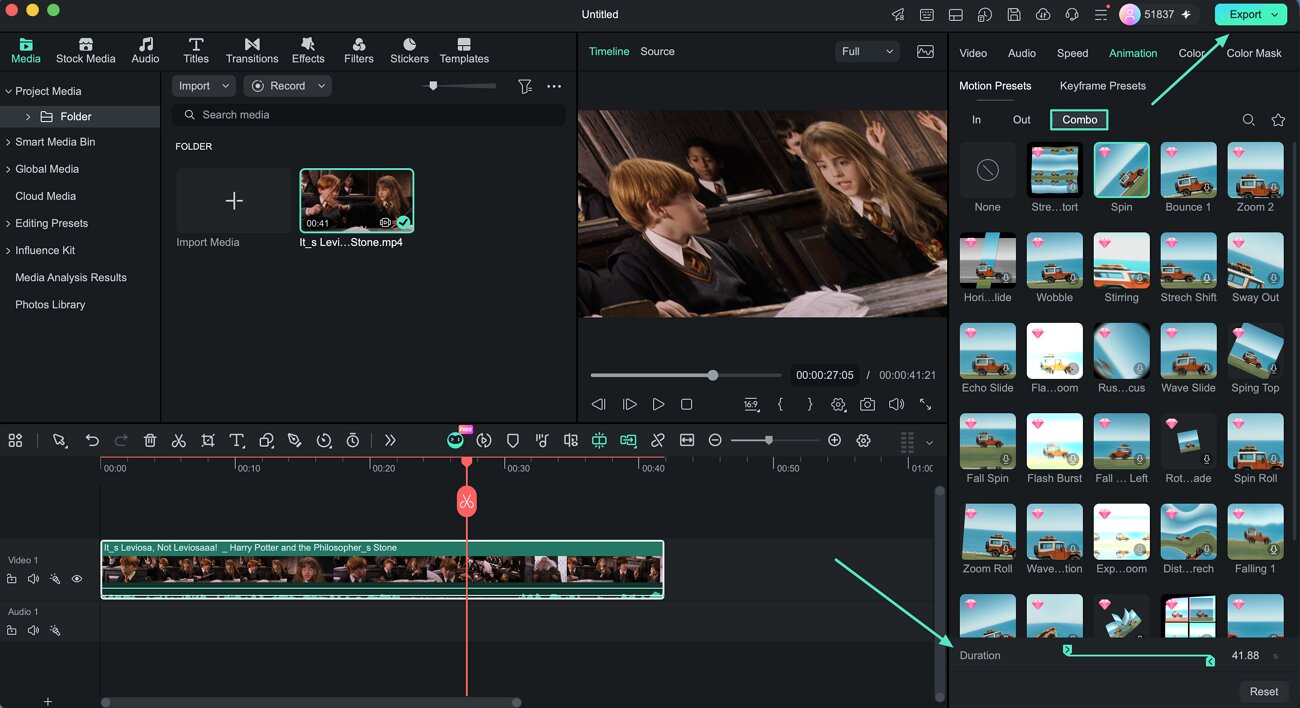Open the aspect ratio 16:9 menu

pyautogui.click(x=751, y=404)
